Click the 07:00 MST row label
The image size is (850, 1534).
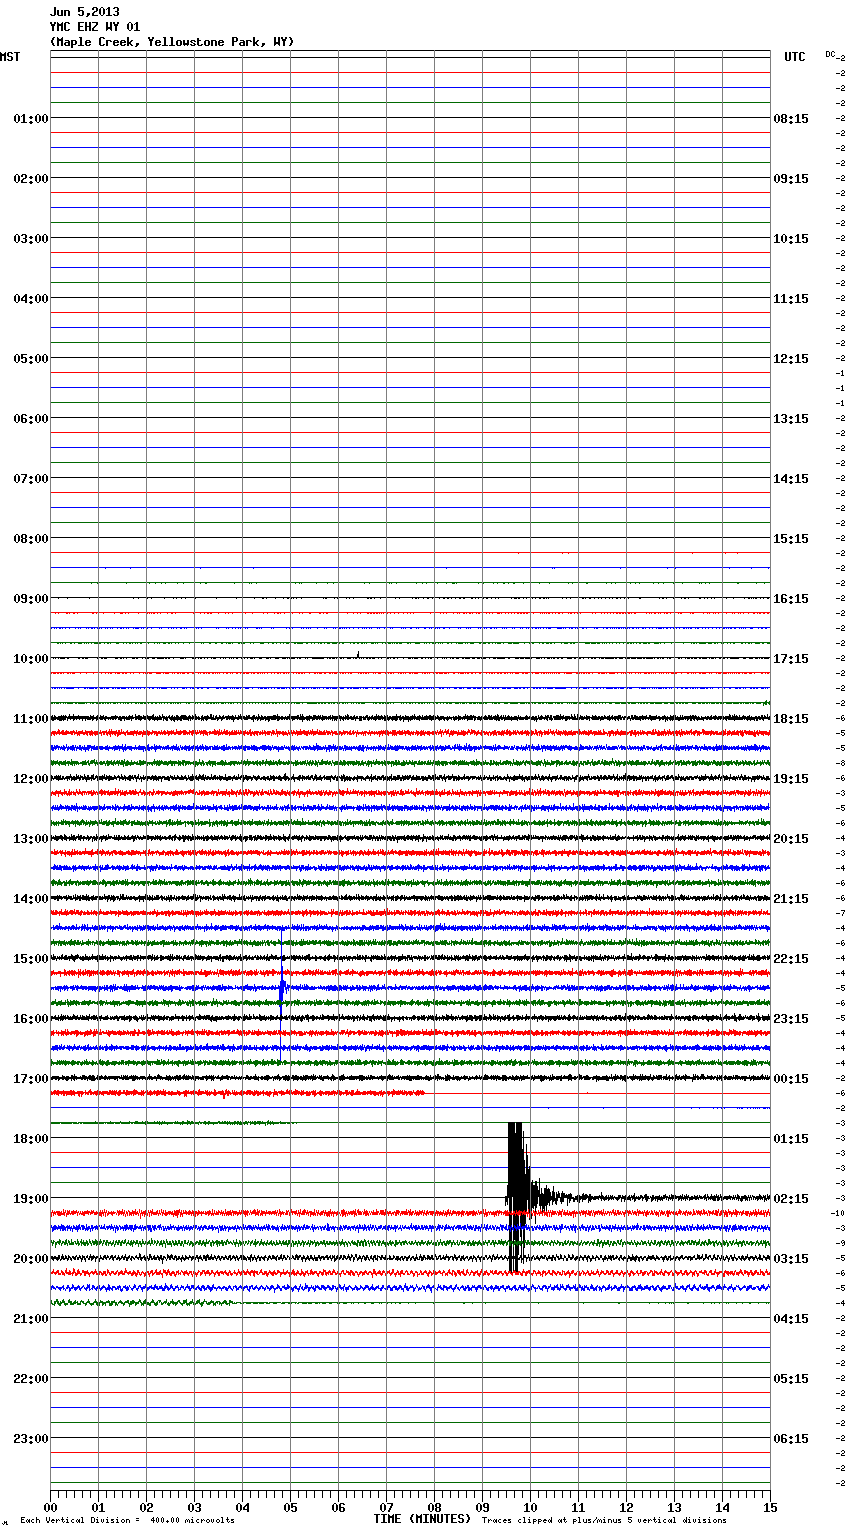[x=30, y=478]
